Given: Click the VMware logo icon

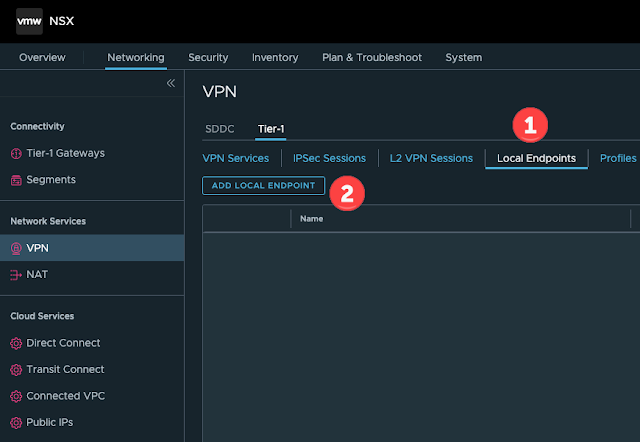Looking at the screenshot, I should [x=29, y=21].
